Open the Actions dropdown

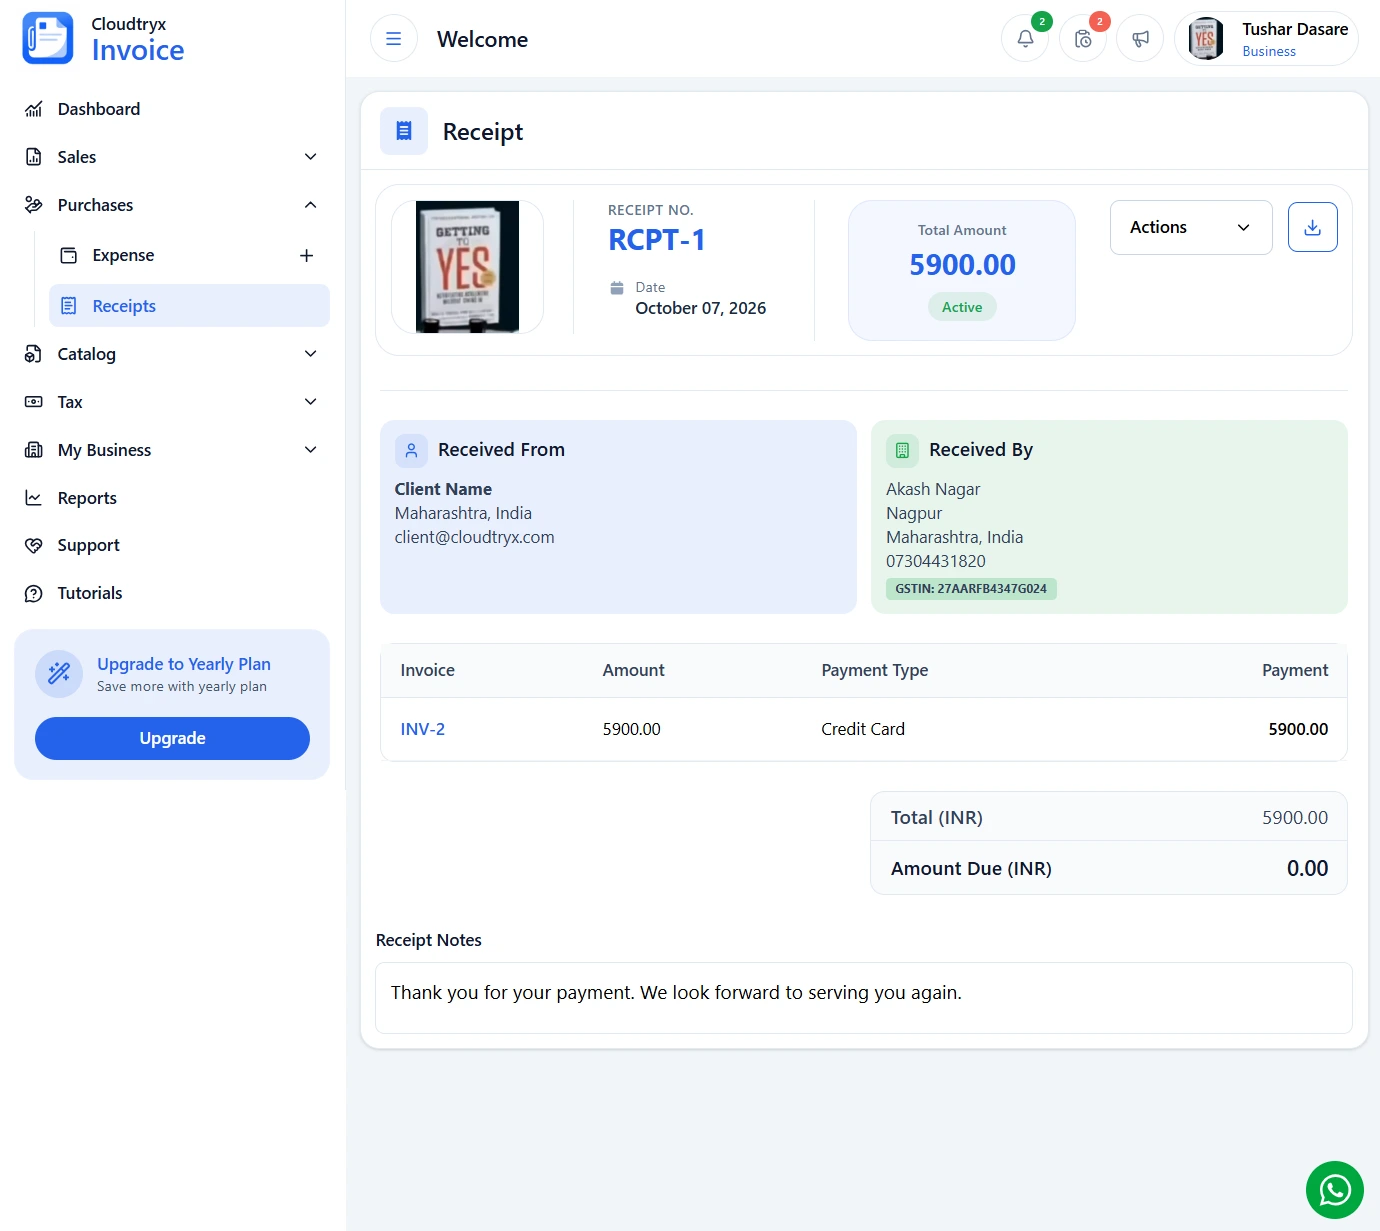coord(1191,227)
